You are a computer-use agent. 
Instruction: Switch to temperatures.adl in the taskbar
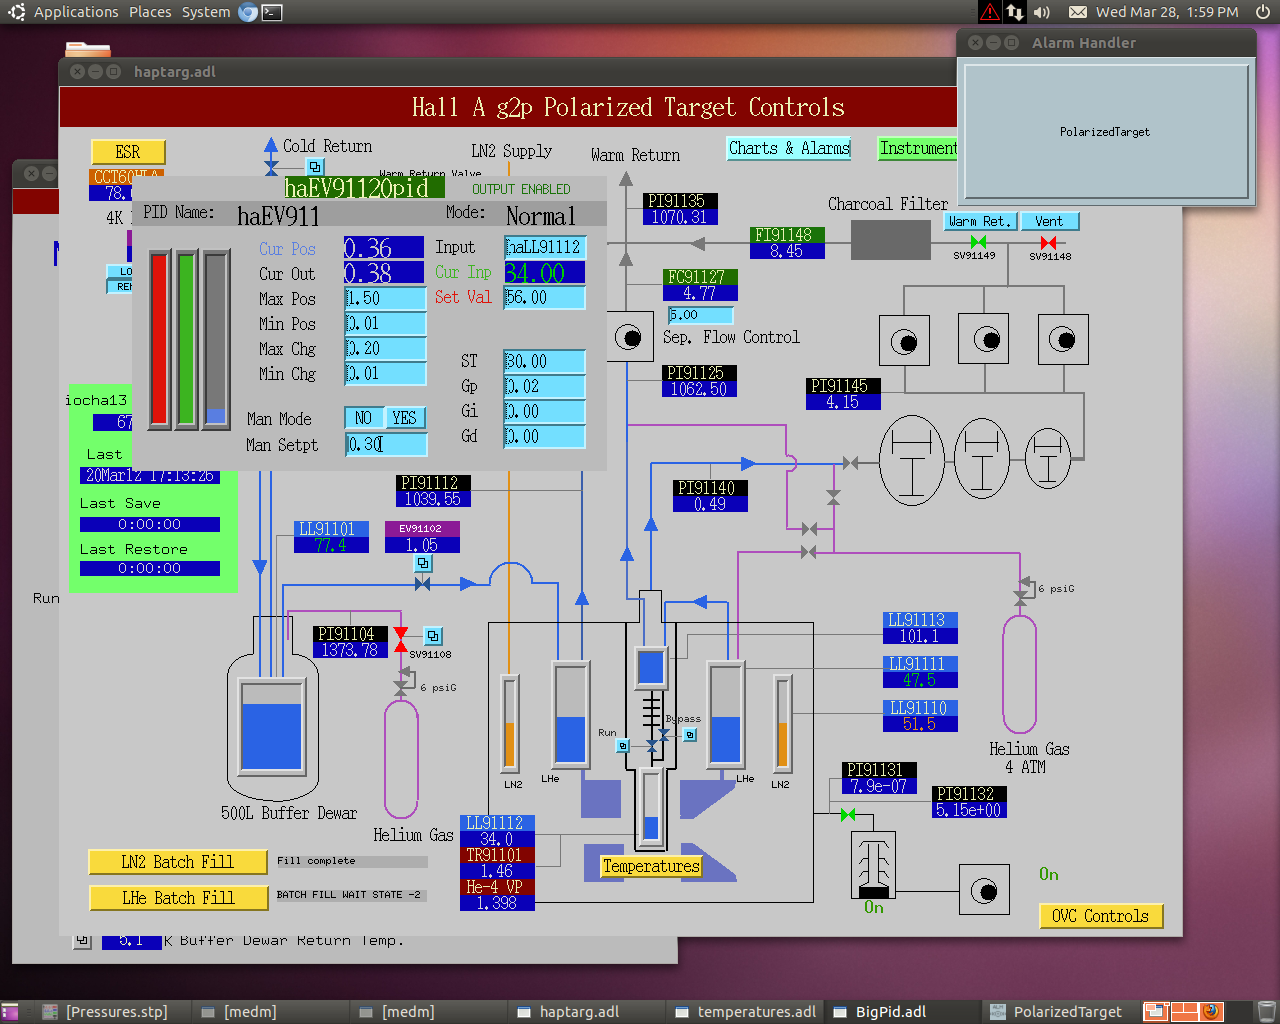(x=746, y=1012)
